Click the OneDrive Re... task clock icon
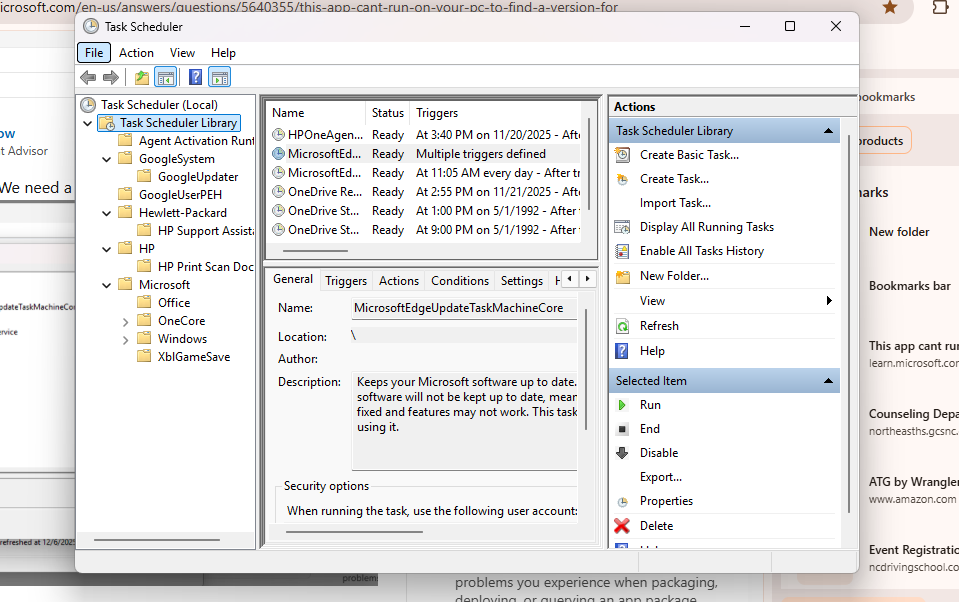The image size is (959, 602). (278, 192)
